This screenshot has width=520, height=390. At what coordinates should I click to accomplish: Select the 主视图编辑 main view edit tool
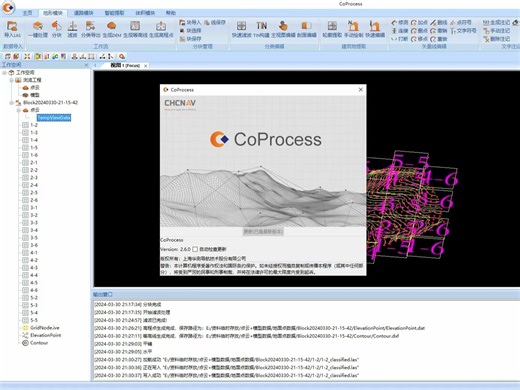[283, 29]
